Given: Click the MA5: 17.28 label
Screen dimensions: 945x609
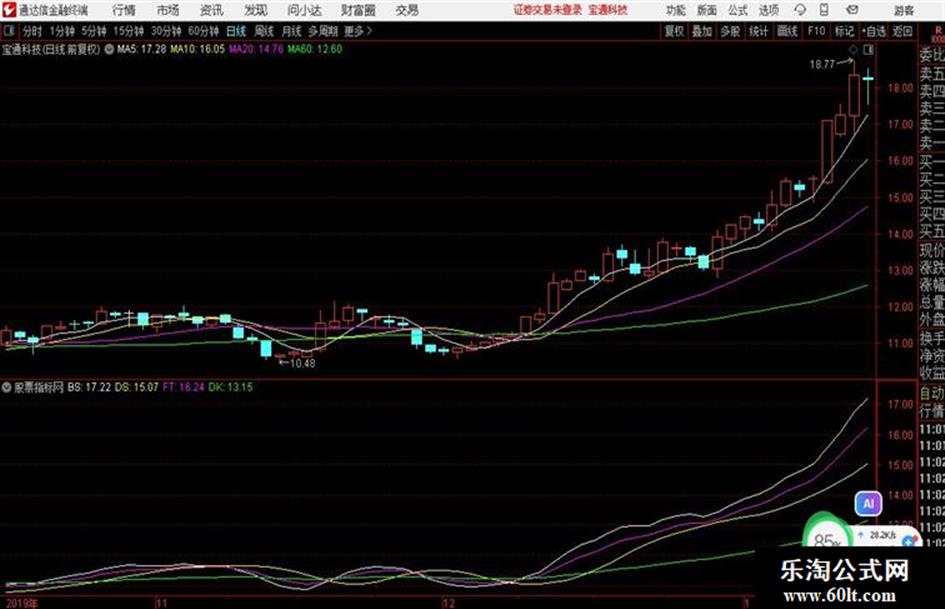Looking at the screenshot, I should click(x=141, y=49).
